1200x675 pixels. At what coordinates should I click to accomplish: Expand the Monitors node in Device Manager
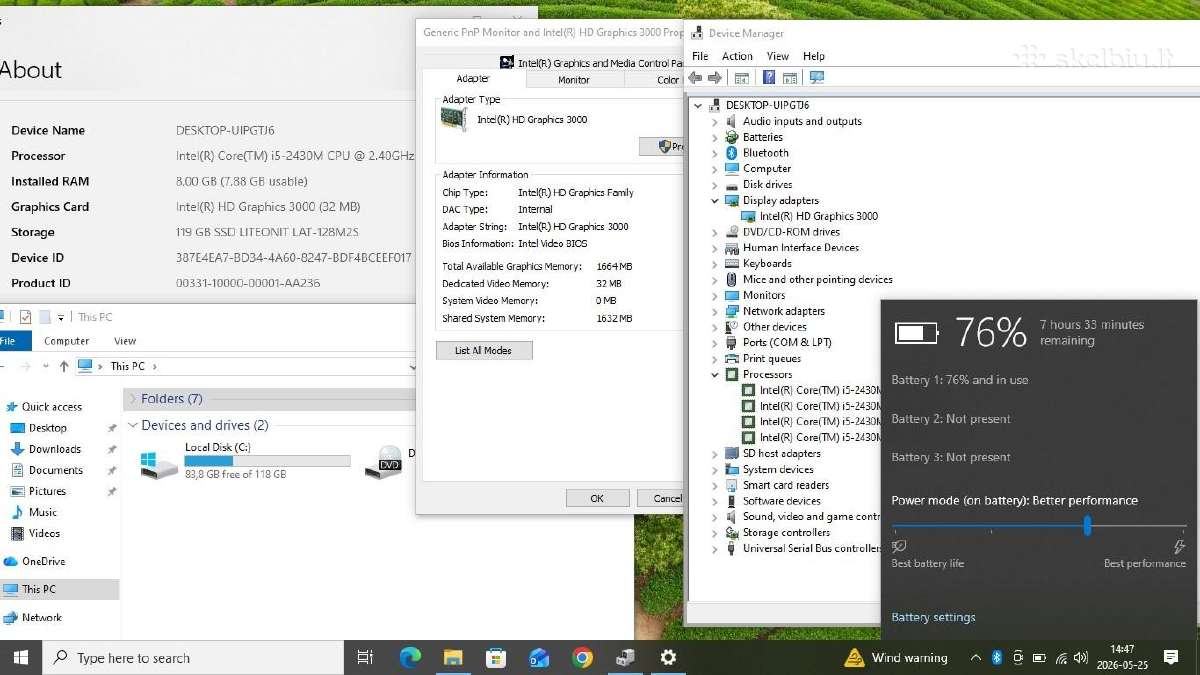coord(715,295)
